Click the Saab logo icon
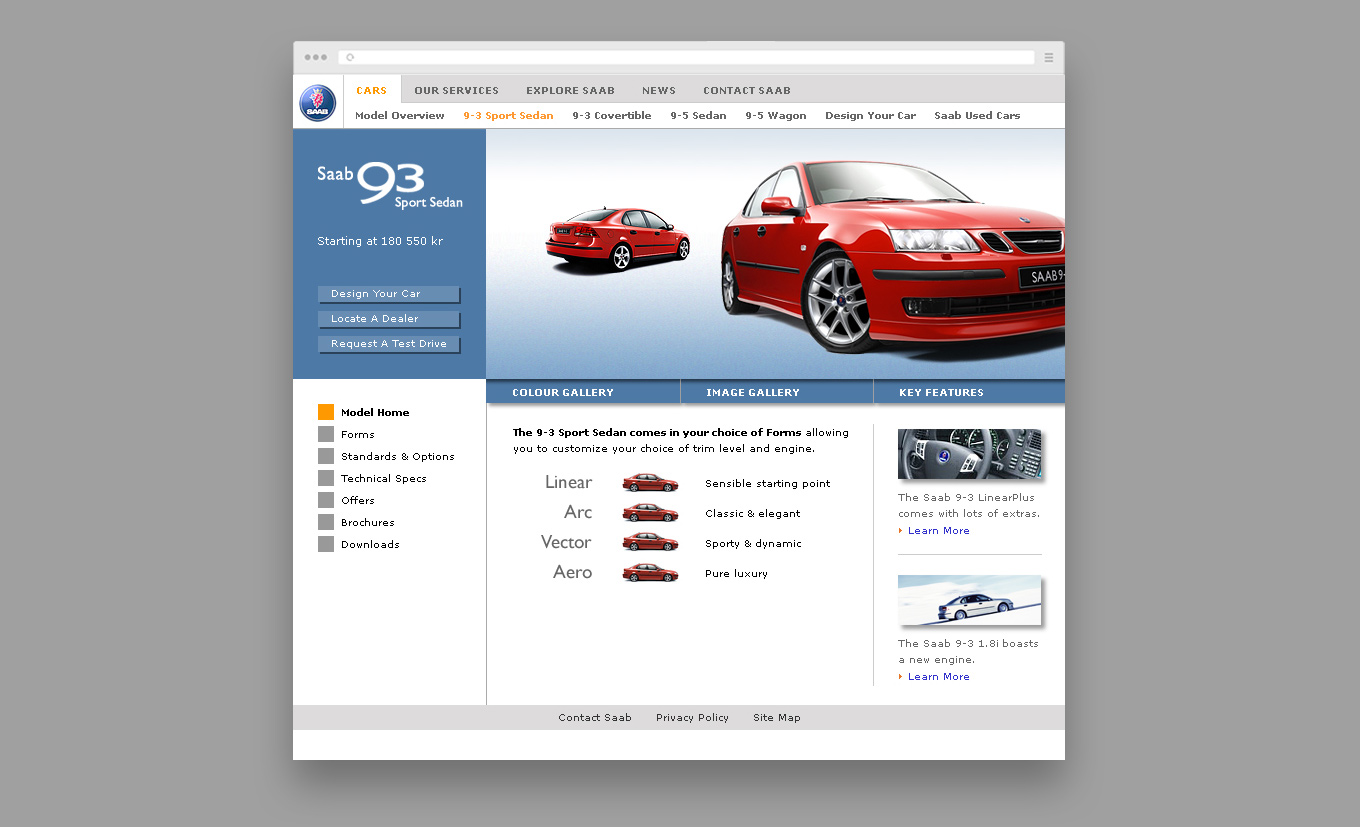The image size is (1360, 827). coord(318,103)
